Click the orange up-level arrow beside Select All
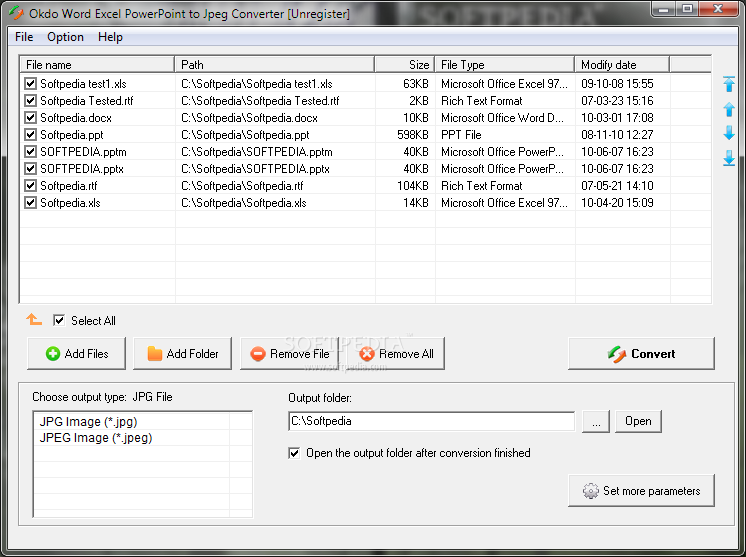 [x=34, y=319]
